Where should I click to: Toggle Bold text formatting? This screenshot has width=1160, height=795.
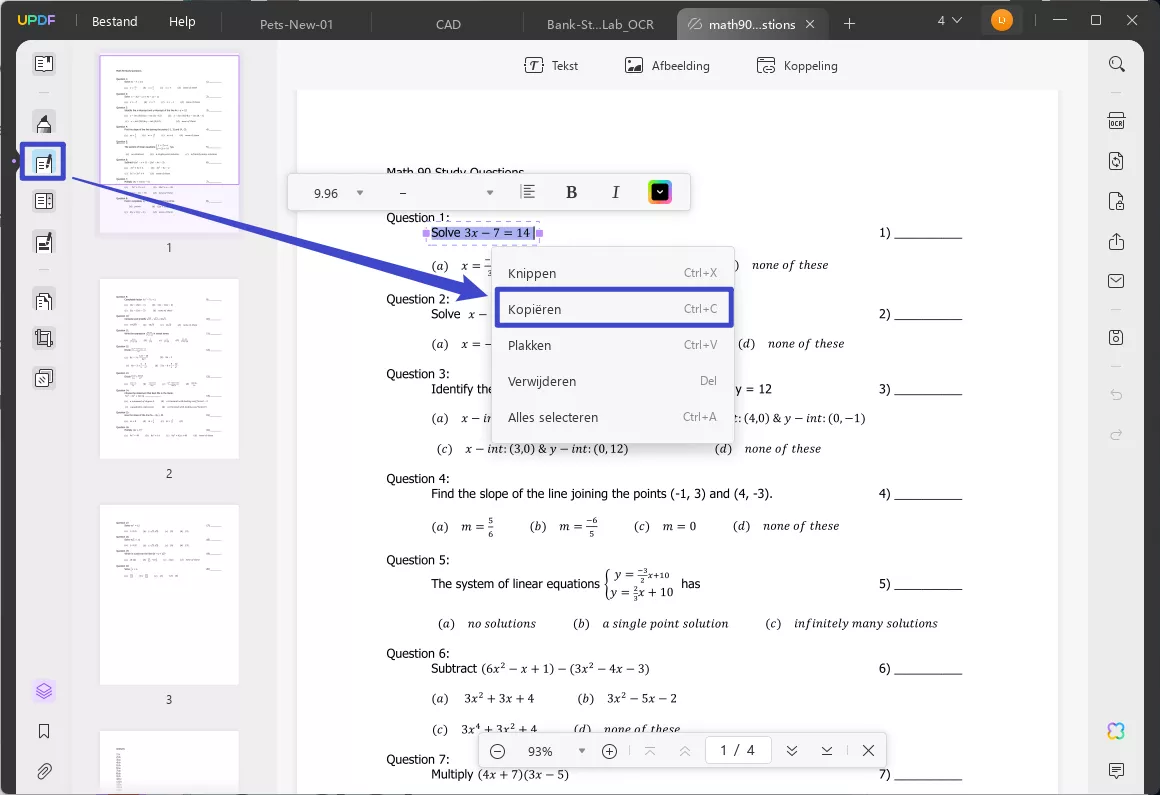[571, 192]
